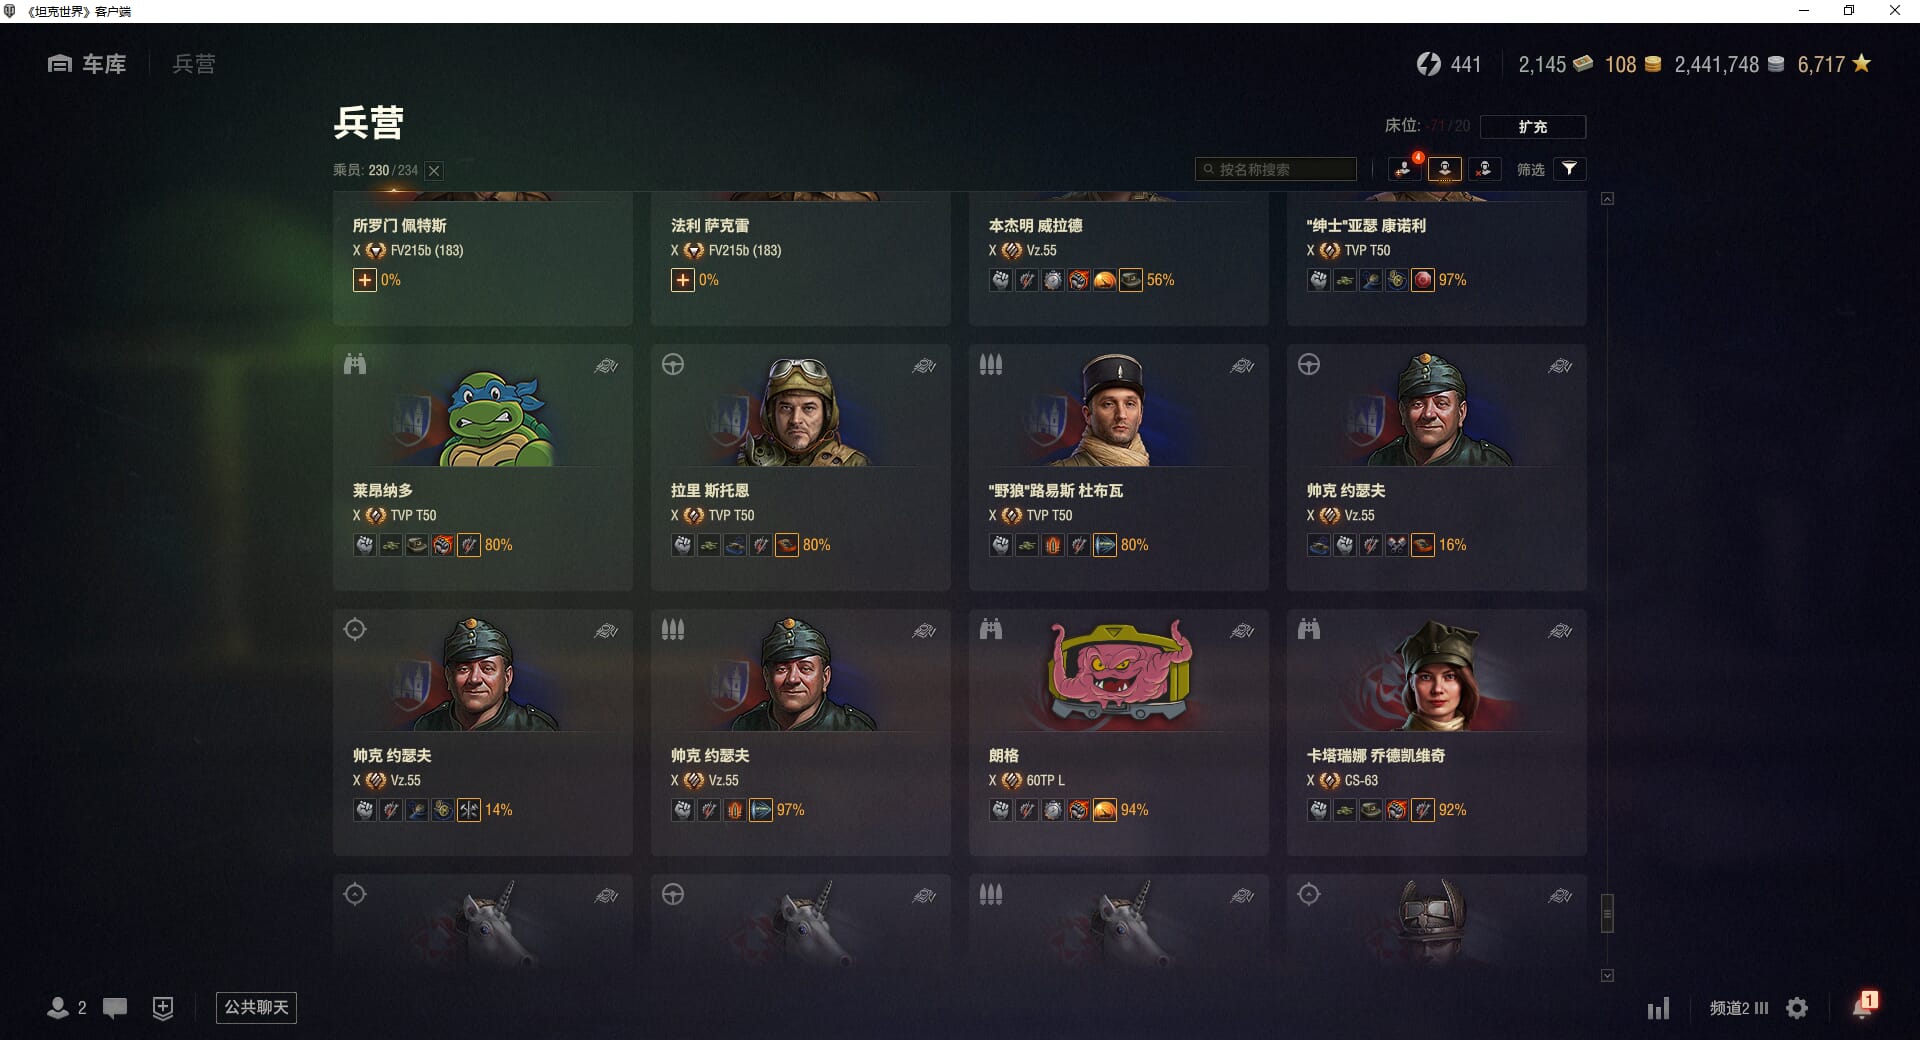
Task: Select the 兵营 barracks tab
Action: (x=194, y=64)
